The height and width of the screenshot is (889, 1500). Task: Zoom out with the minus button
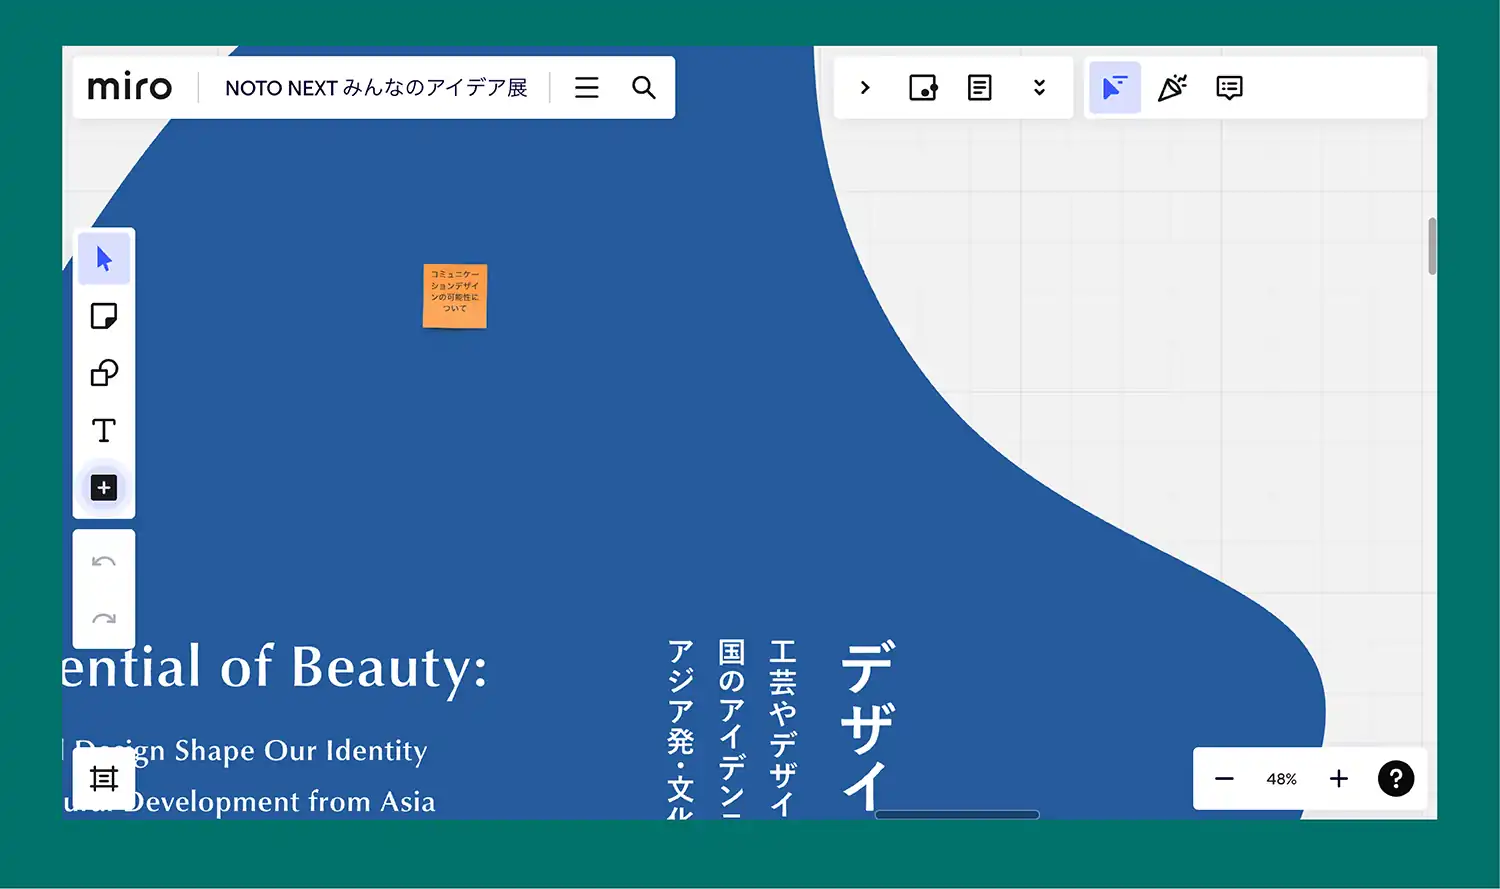click(1224, 779)
